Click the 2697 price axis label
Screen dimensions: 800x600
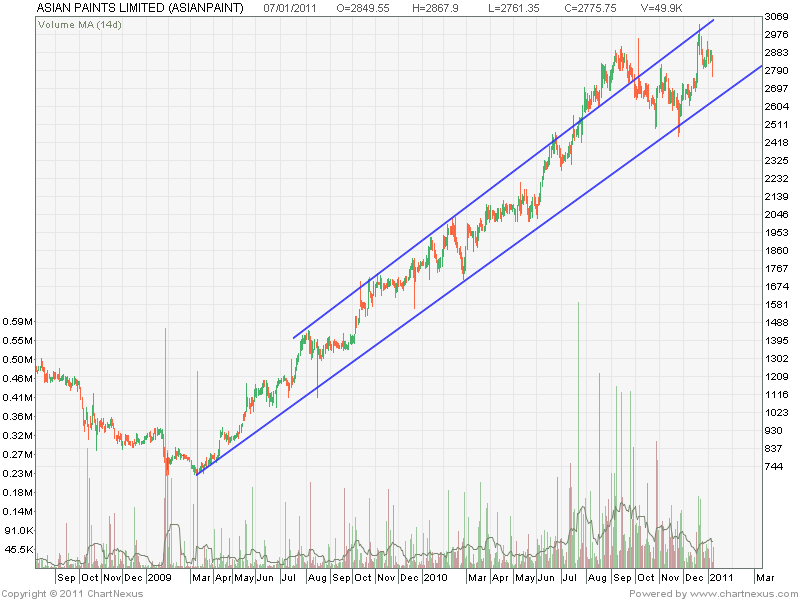tap(776, 88)
